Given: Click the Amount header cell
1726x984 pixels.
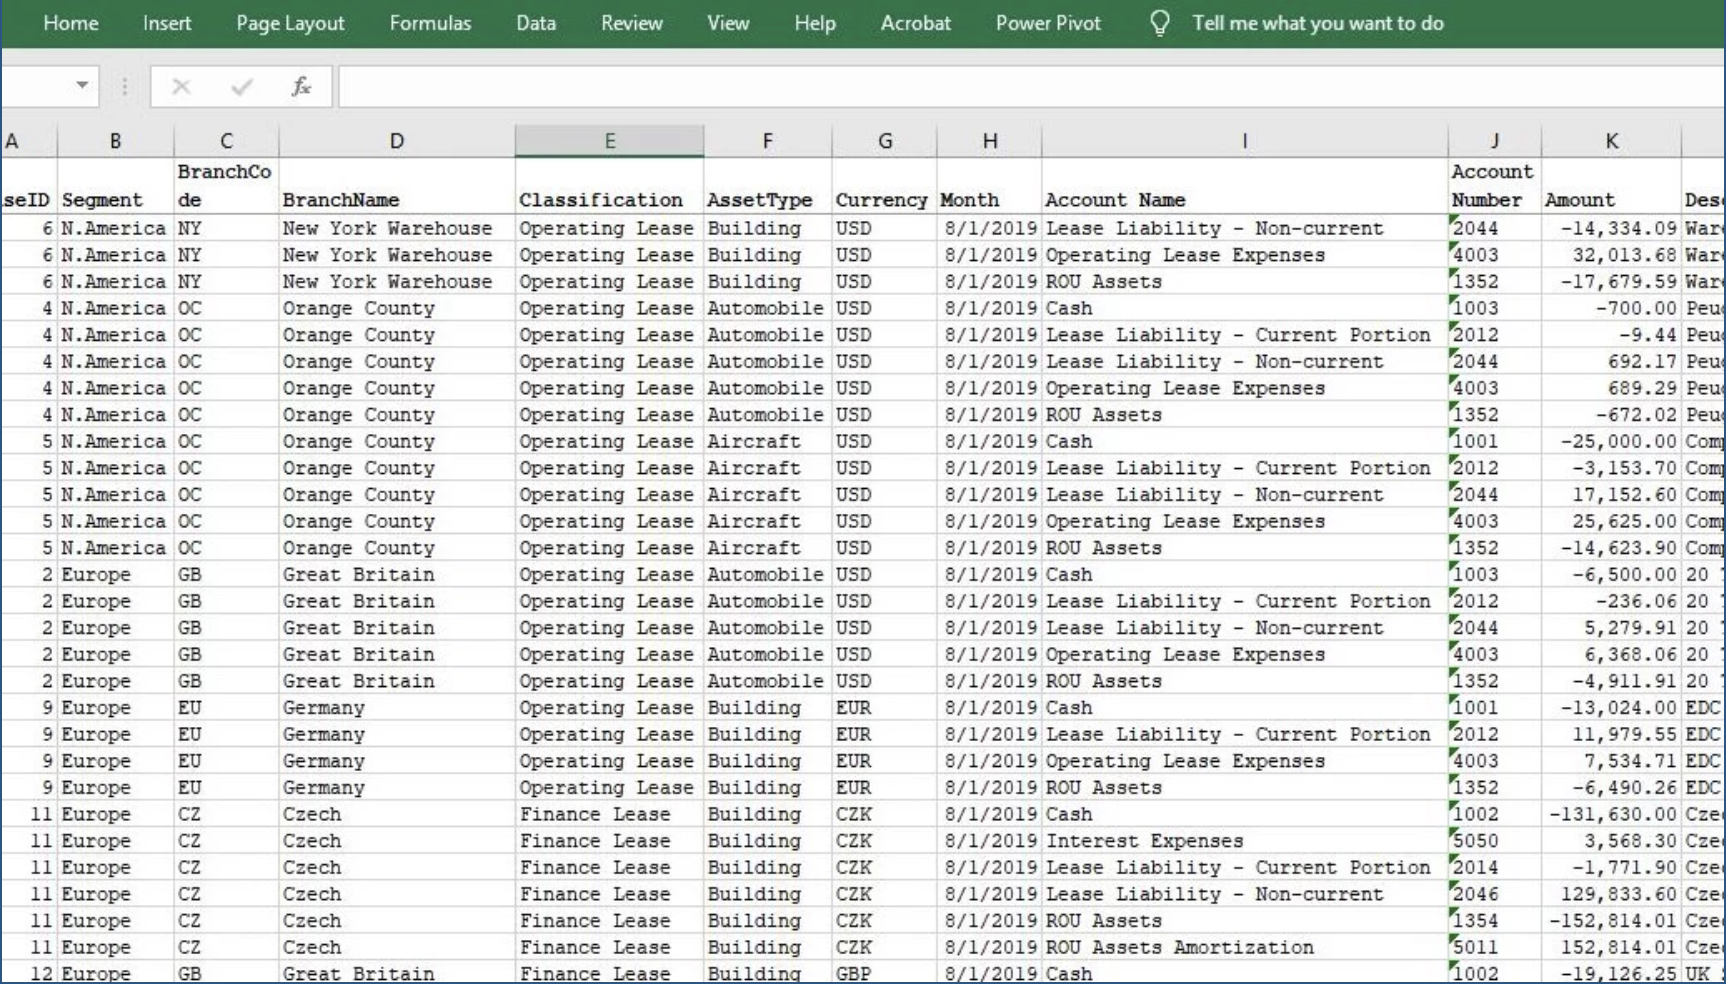Looking at the screenshot, I should (1611, 186).
